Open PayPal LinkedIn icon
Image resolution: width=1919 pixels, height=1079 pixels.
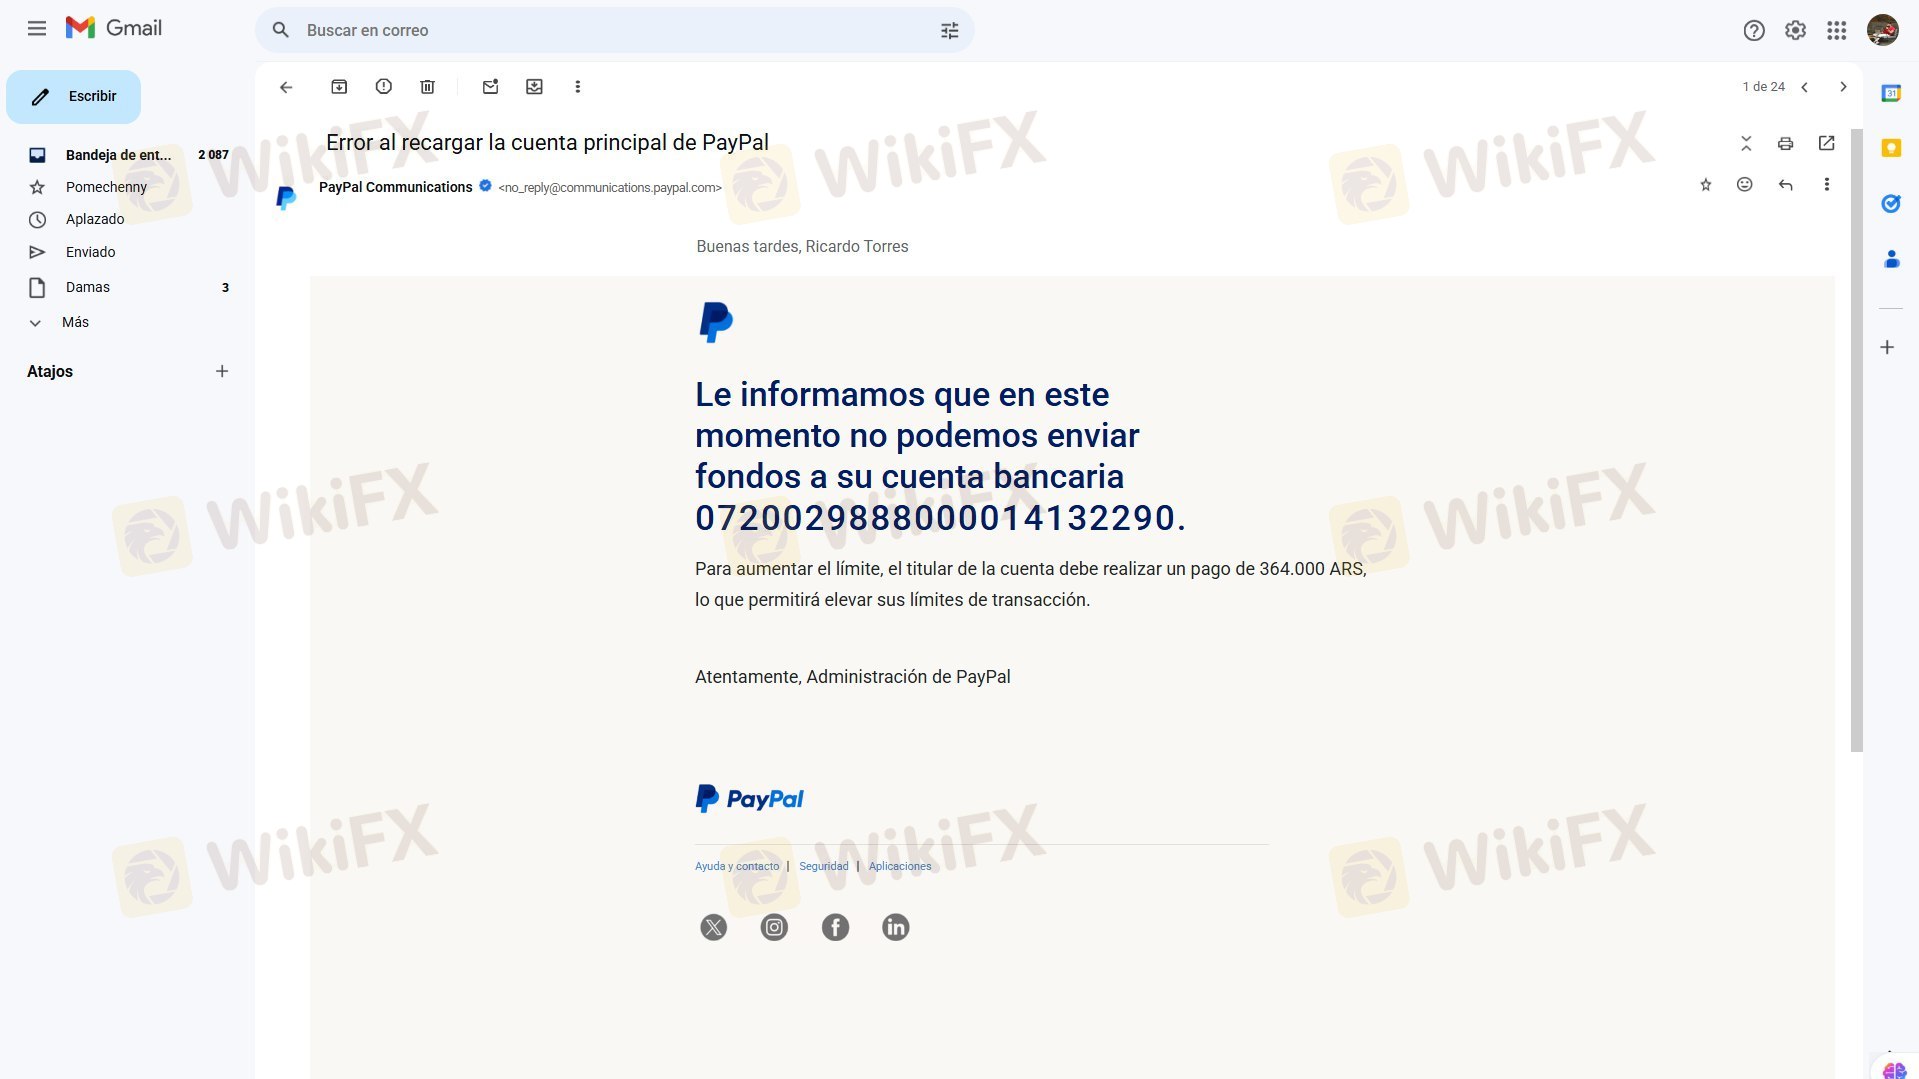895,927
